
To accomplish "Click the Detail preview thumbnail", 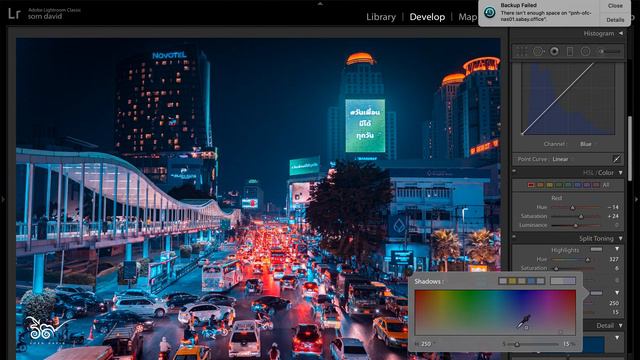I will click(x=593, y=344).
